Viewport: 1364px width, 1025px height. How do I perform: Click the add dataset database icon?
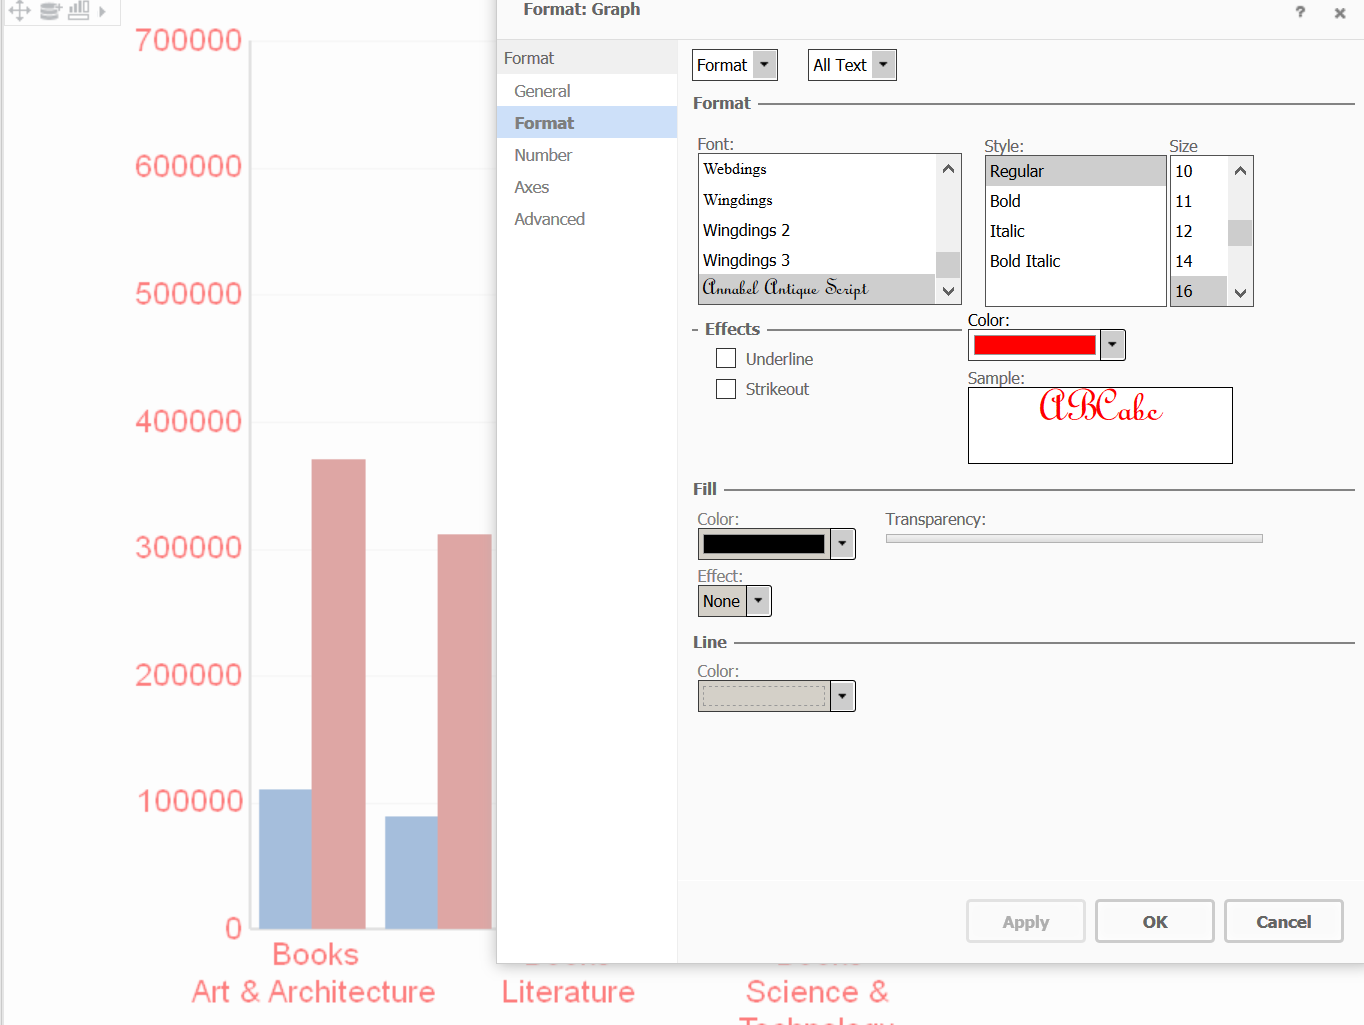coord(50,11)
